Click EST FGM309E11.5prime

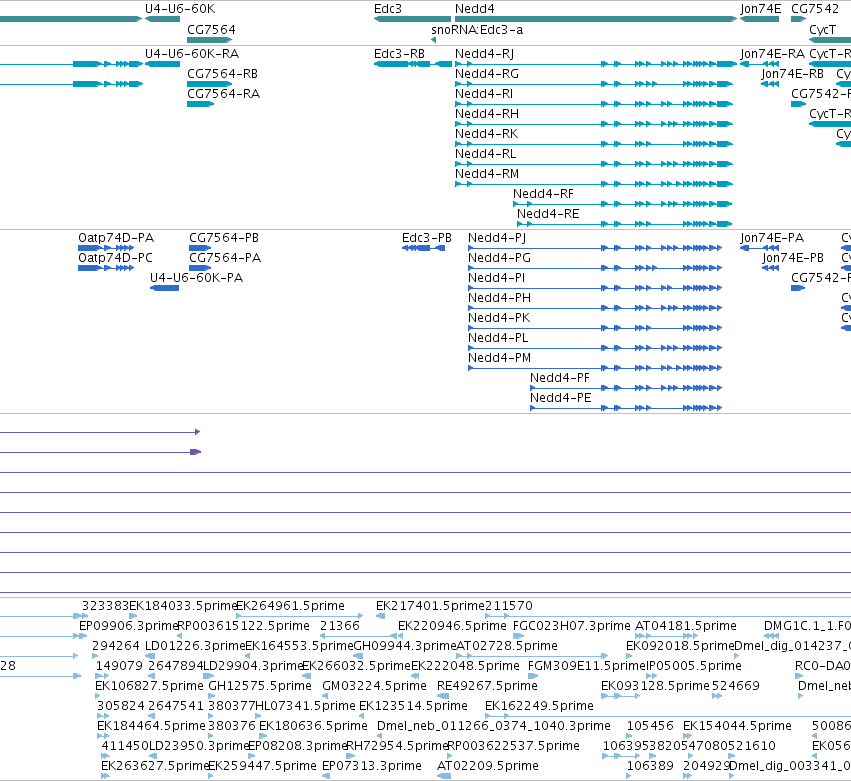(x=533, y=676)
